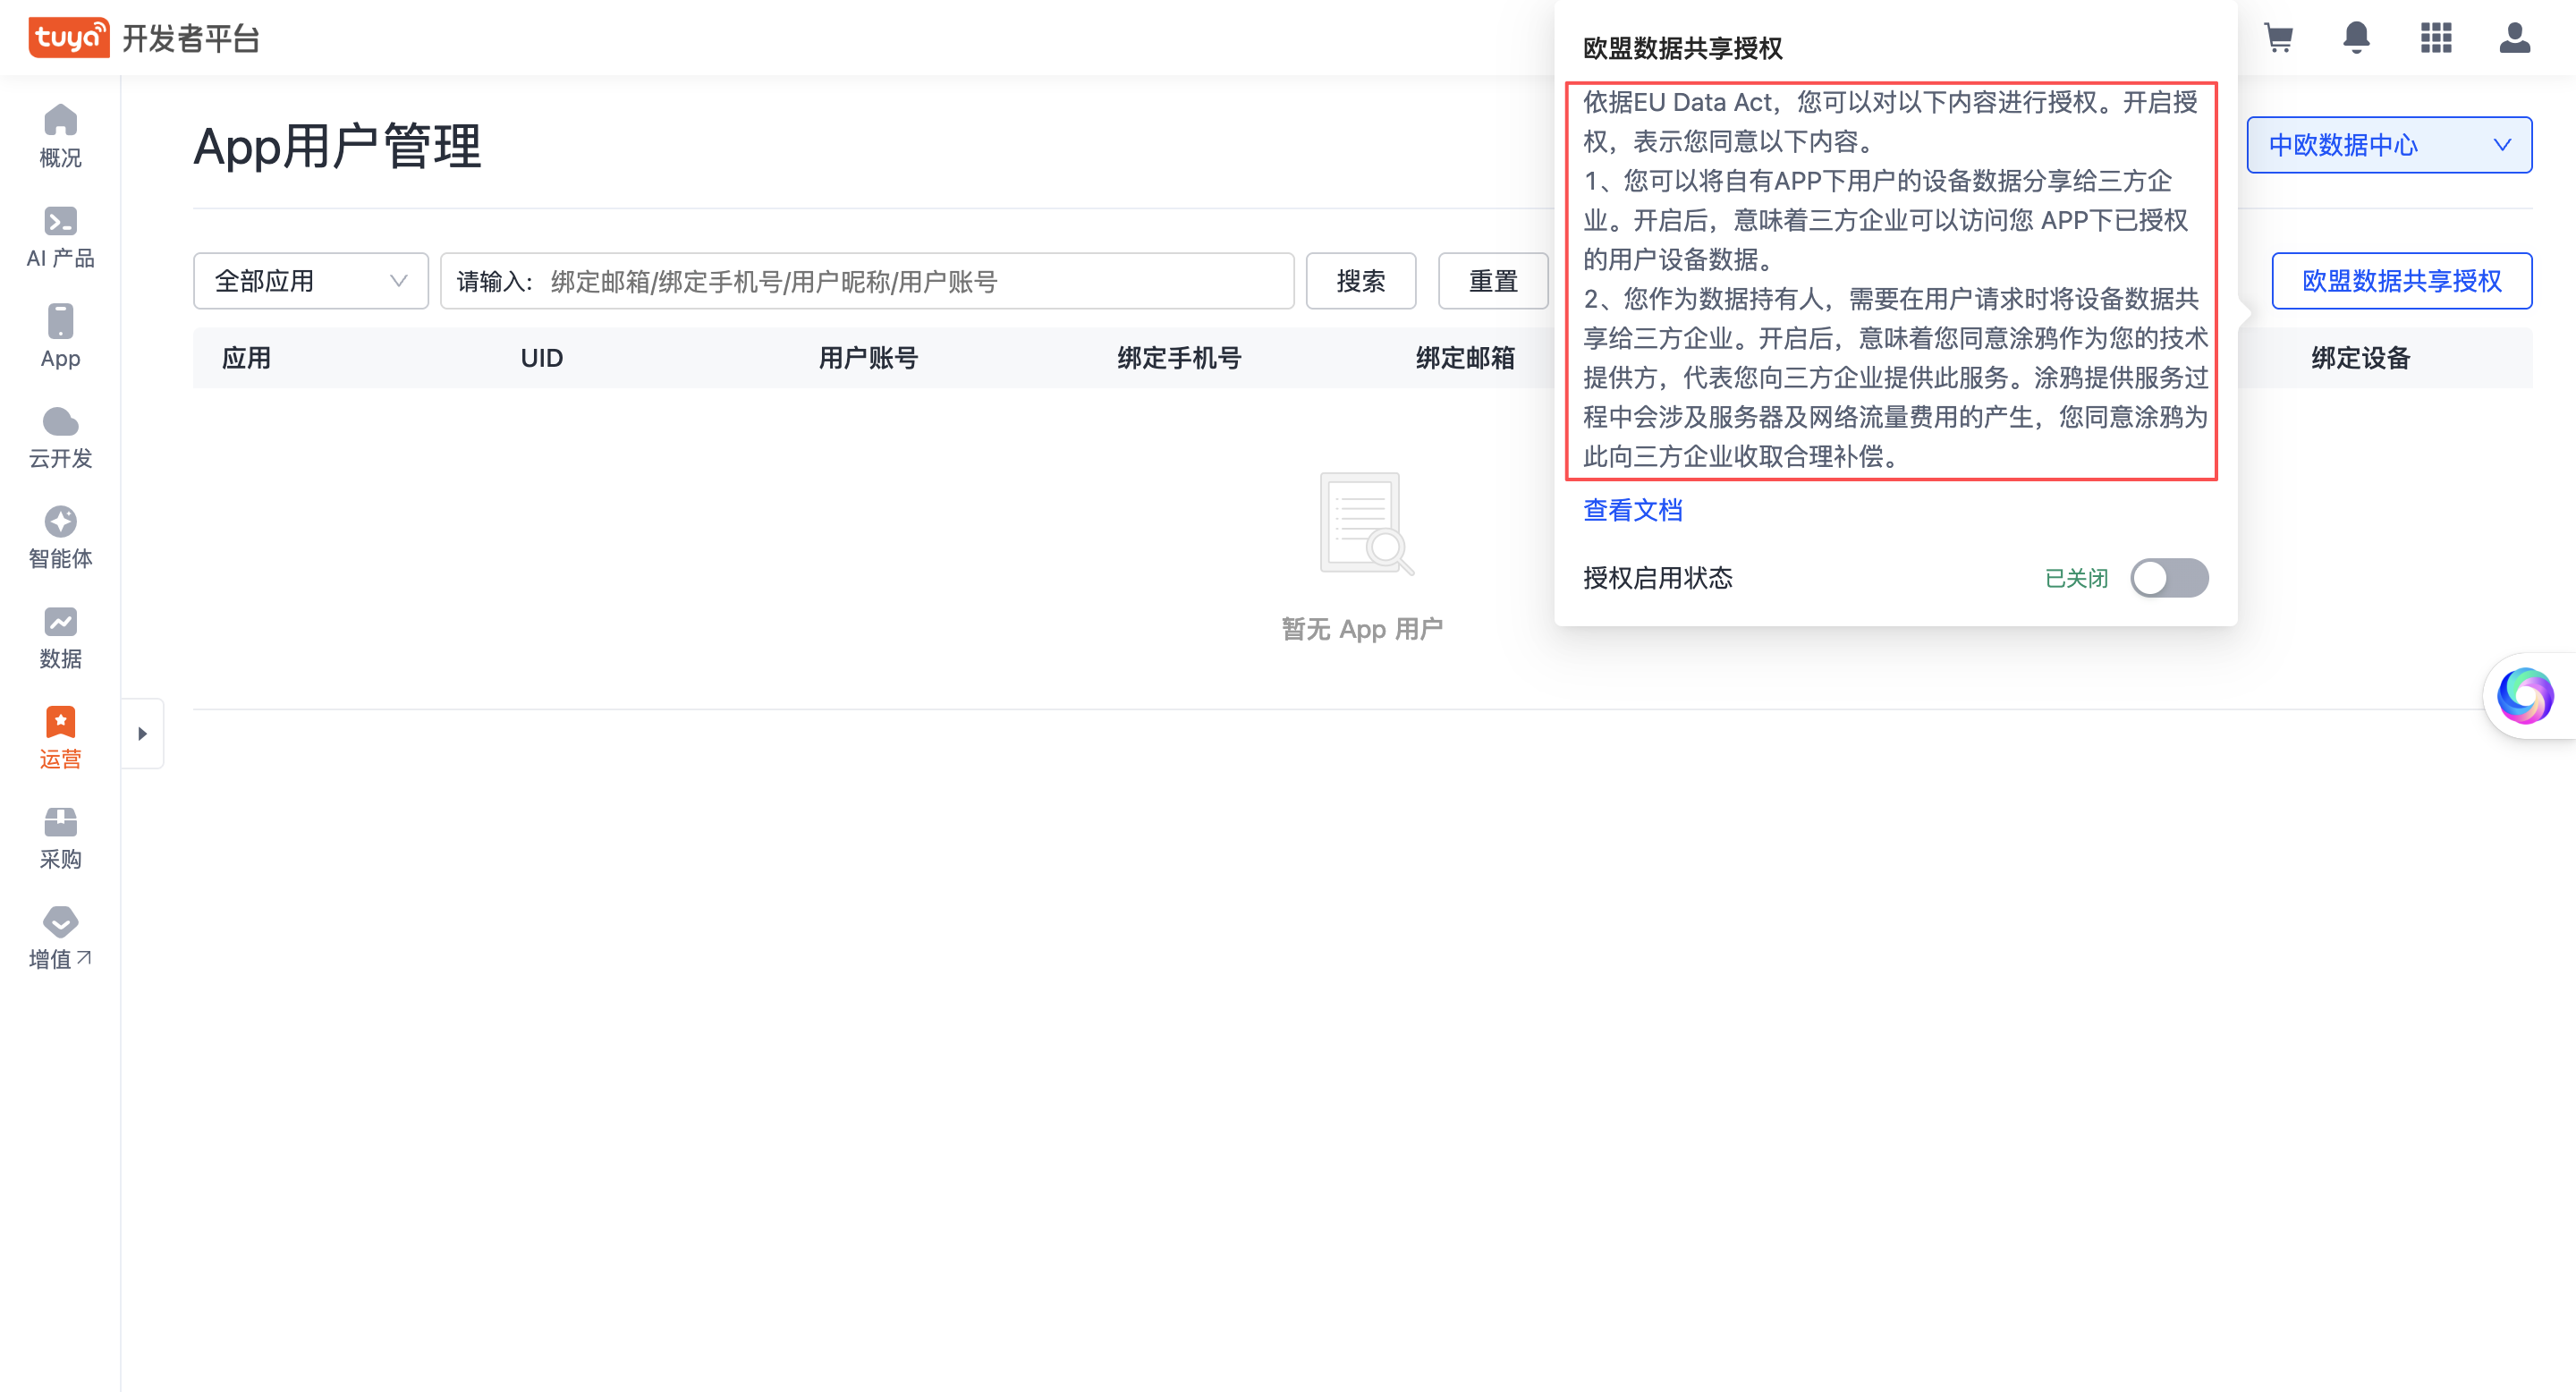
Task: Expand the collapsed sidebar arrow
Action: pos(142,733)
